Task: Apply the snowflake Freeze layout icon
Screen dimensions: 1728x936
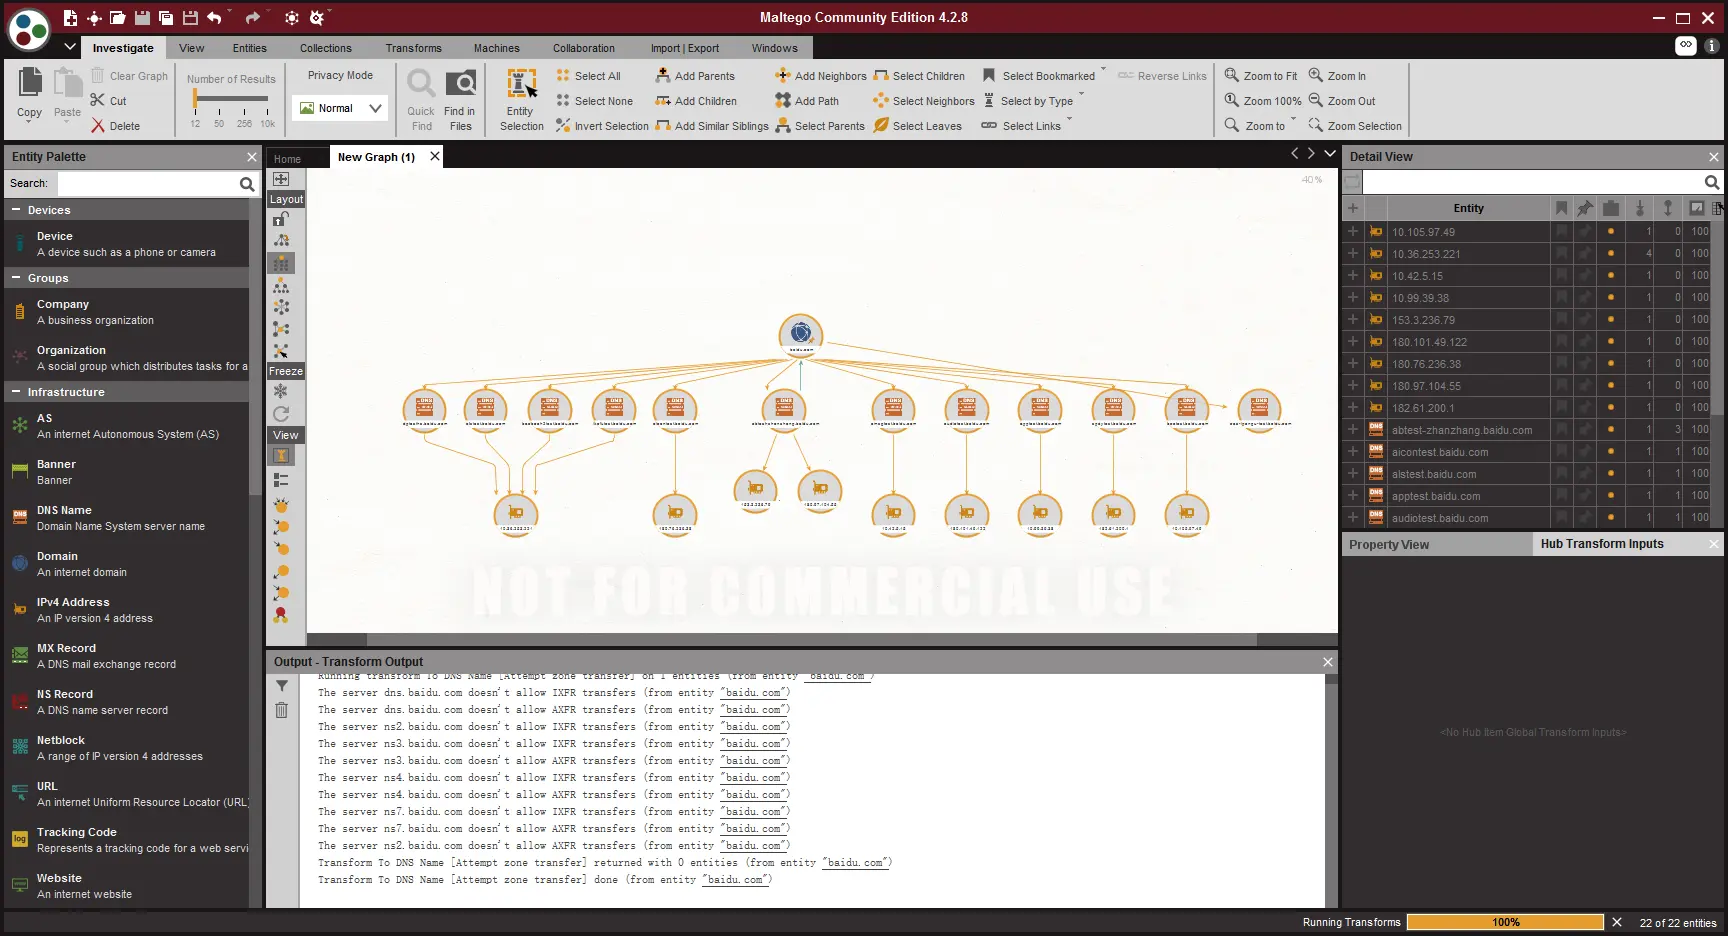Action: coord(281,391)
